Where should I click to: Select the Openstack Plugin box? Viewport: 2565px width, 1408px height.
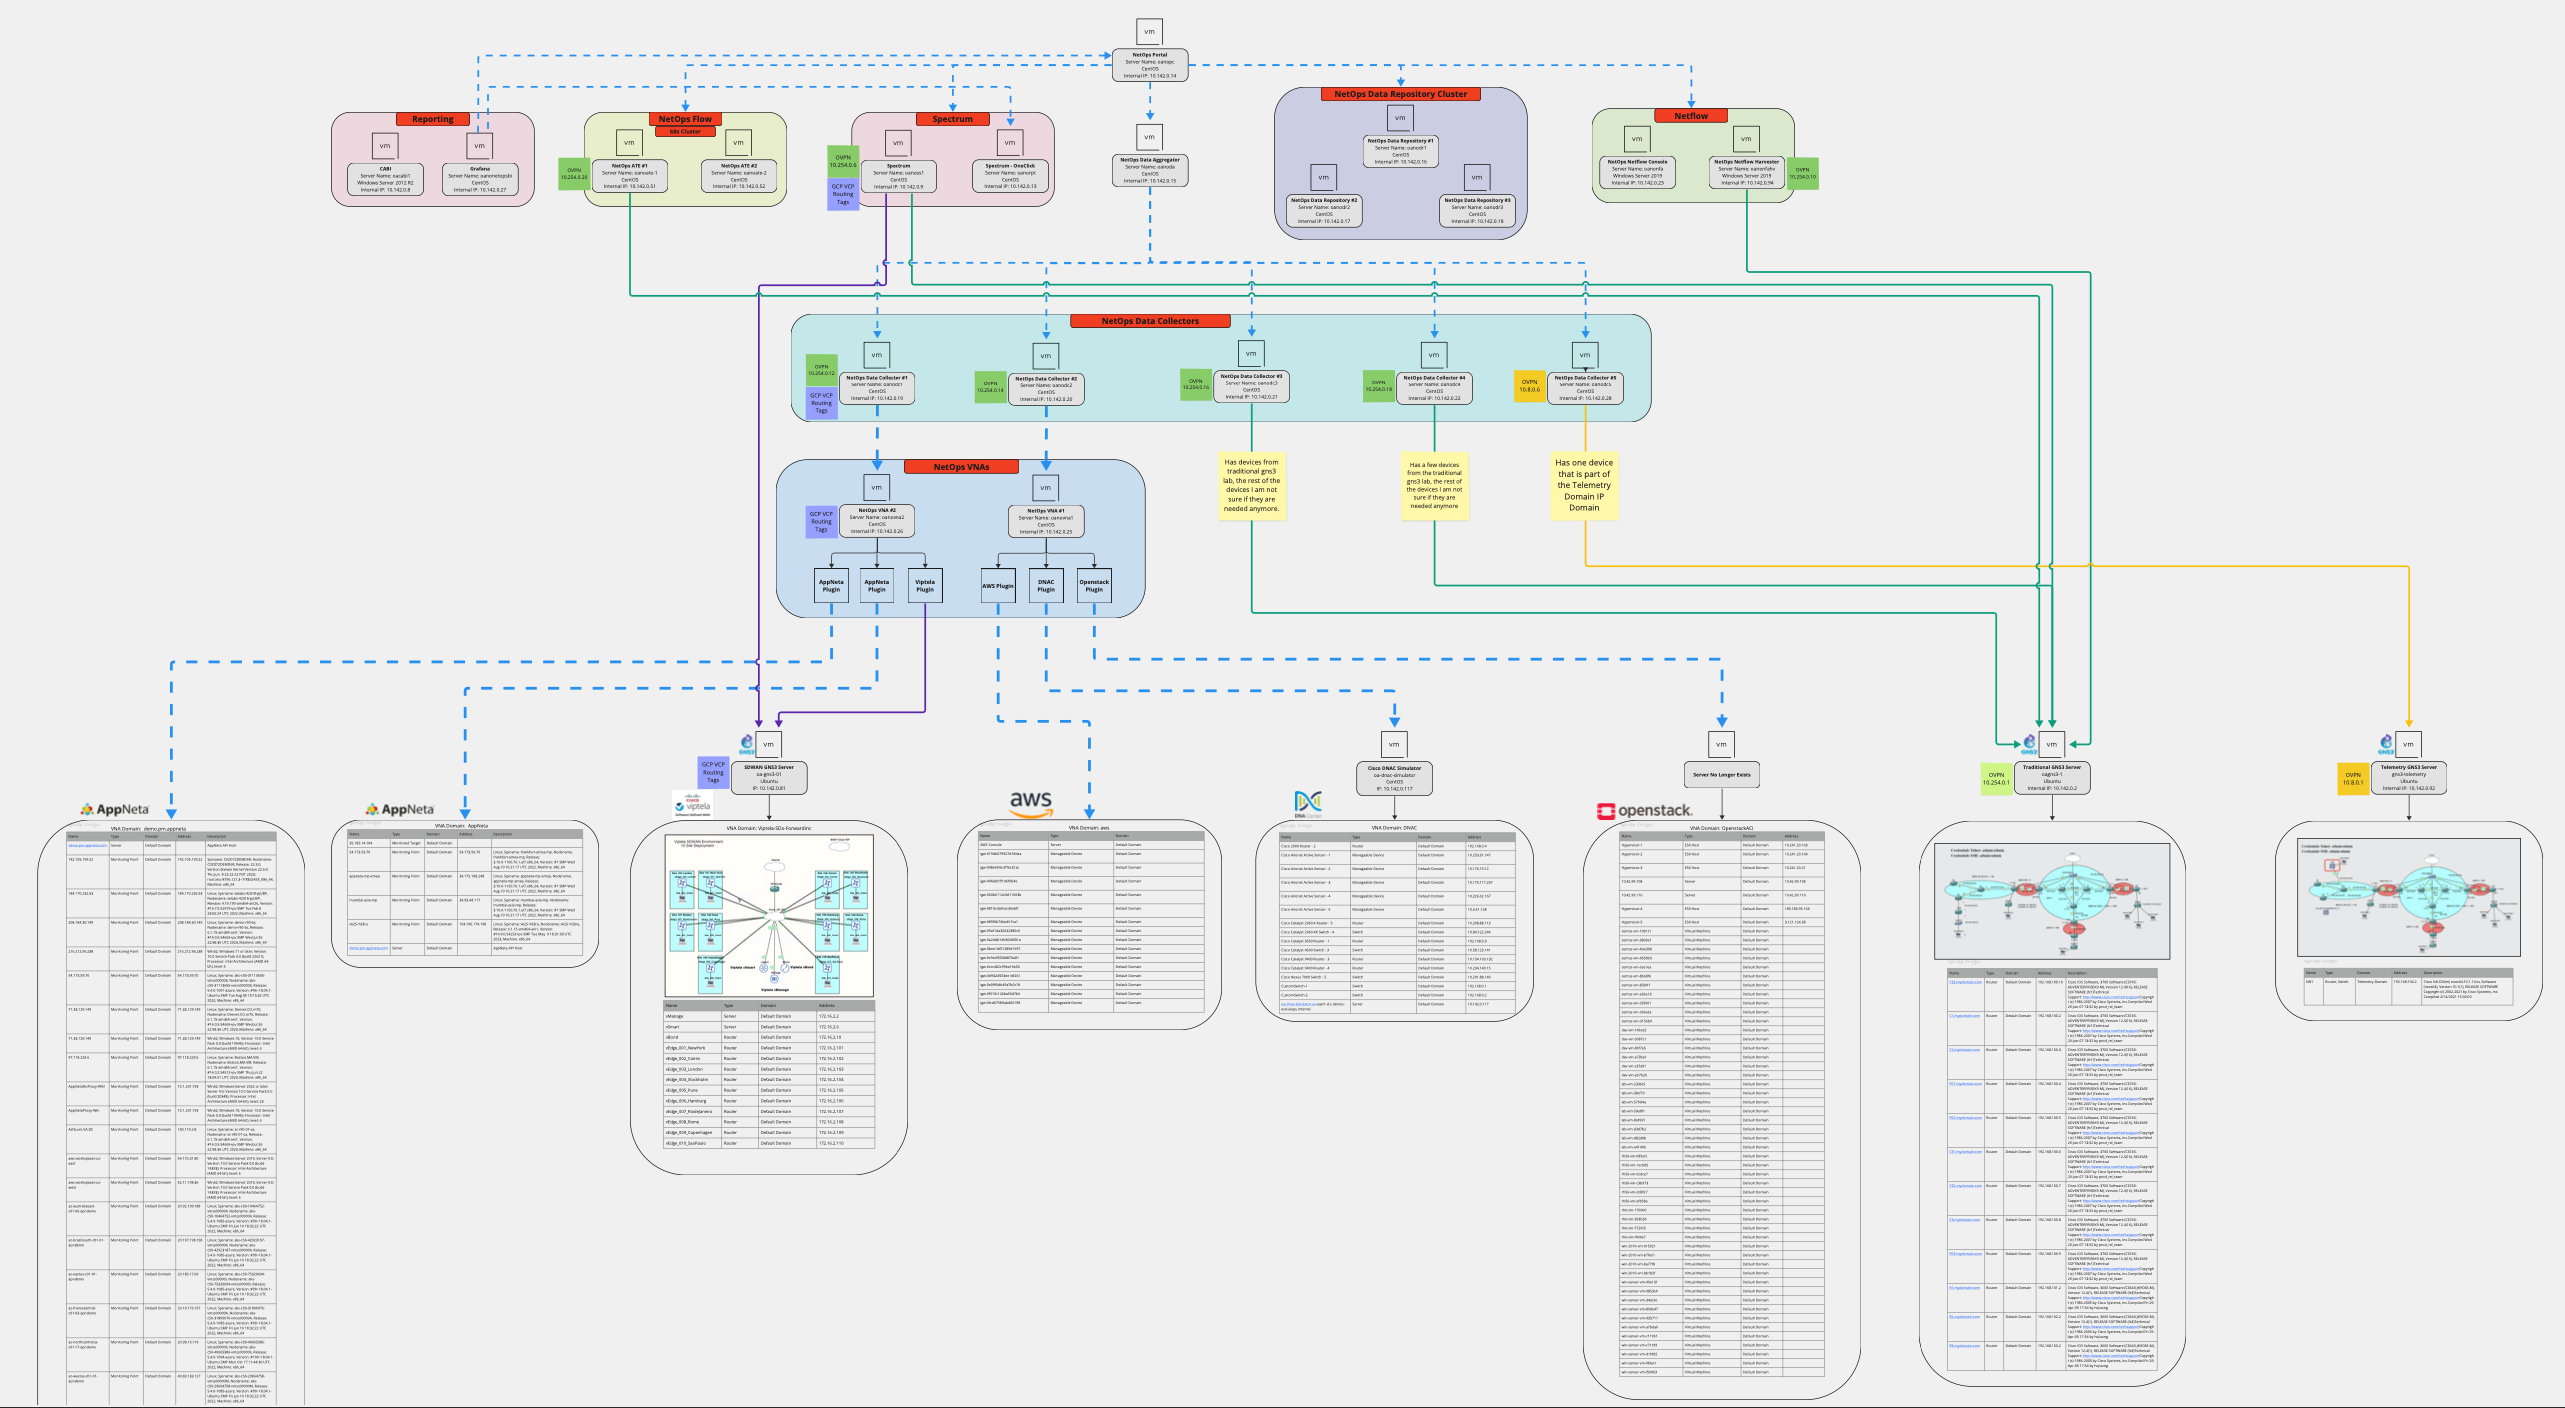(x=1094, y=585)
